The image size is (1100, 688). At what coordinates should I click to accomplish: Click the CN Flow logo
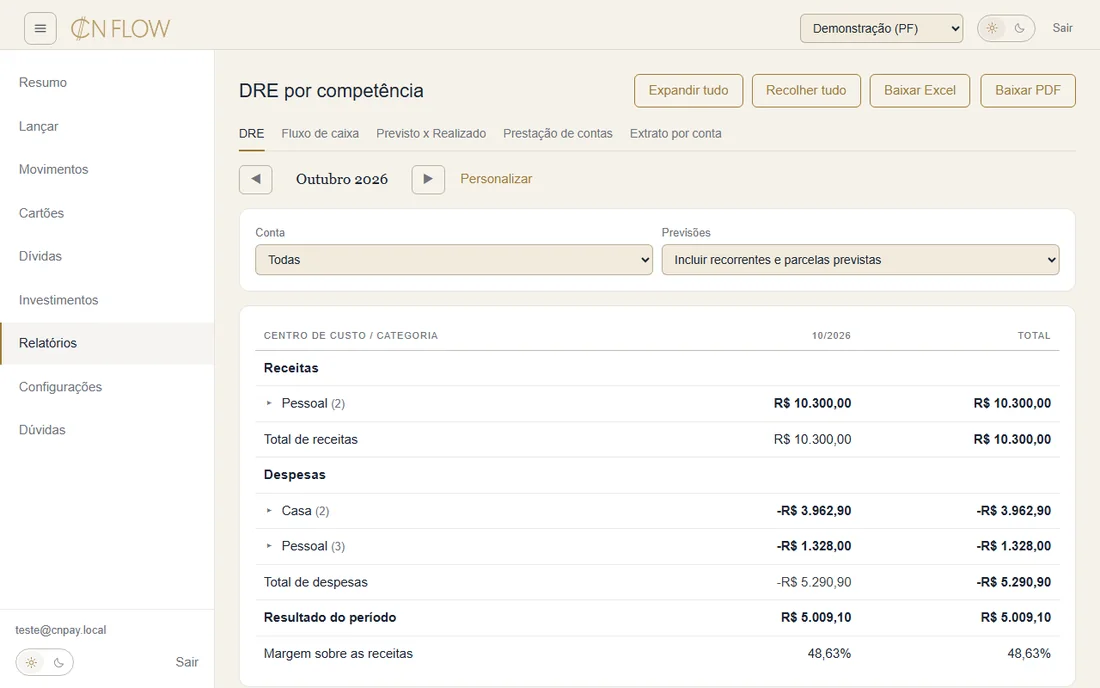[x=120, y=29]
